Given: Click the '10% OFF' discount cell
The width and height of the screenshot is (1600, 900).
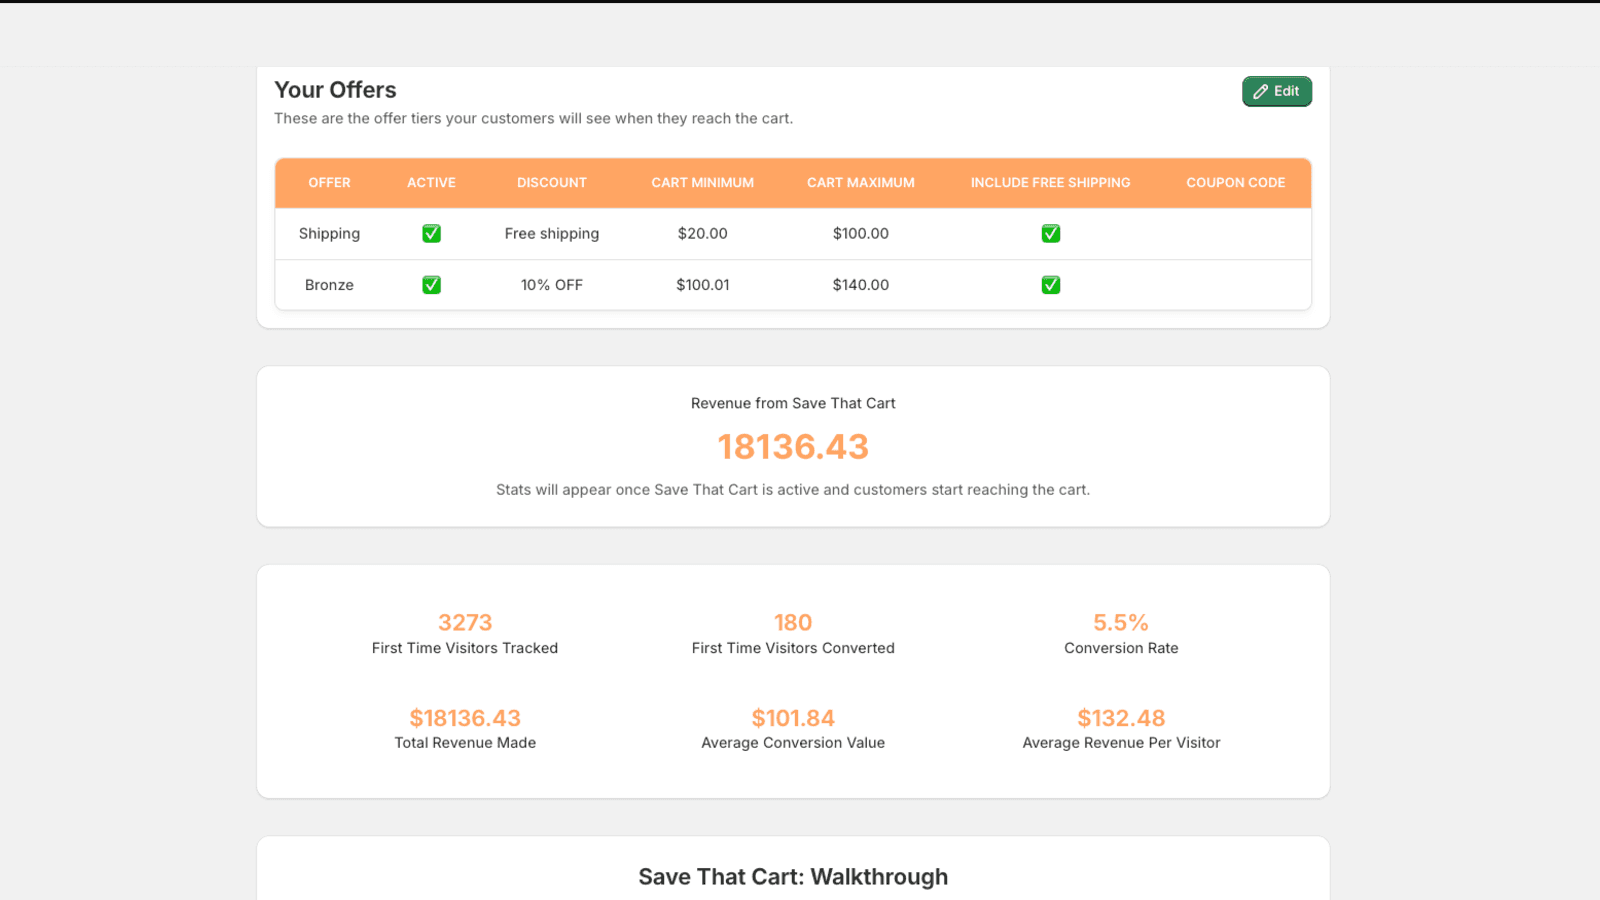Looking at the screenshot, I should (552, 285).
